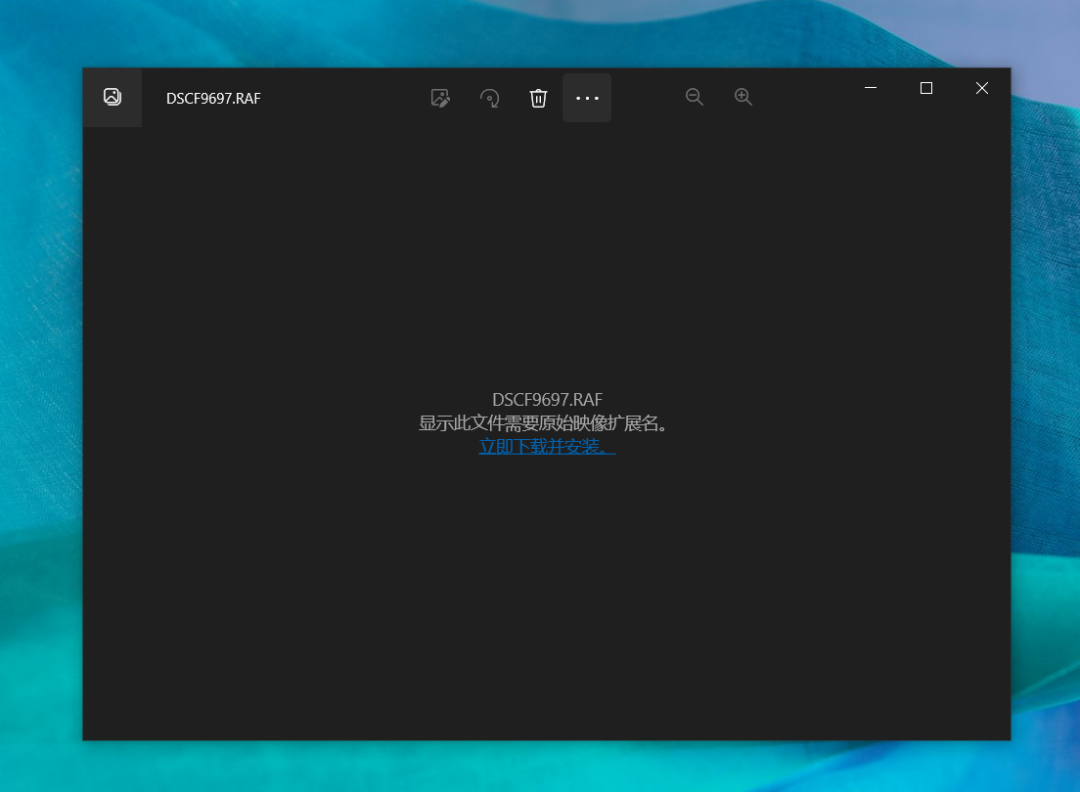Viewport: 1080px width, 792px height.
Task: Zoom in with the plus magnifier
Action: pos(743,97)
